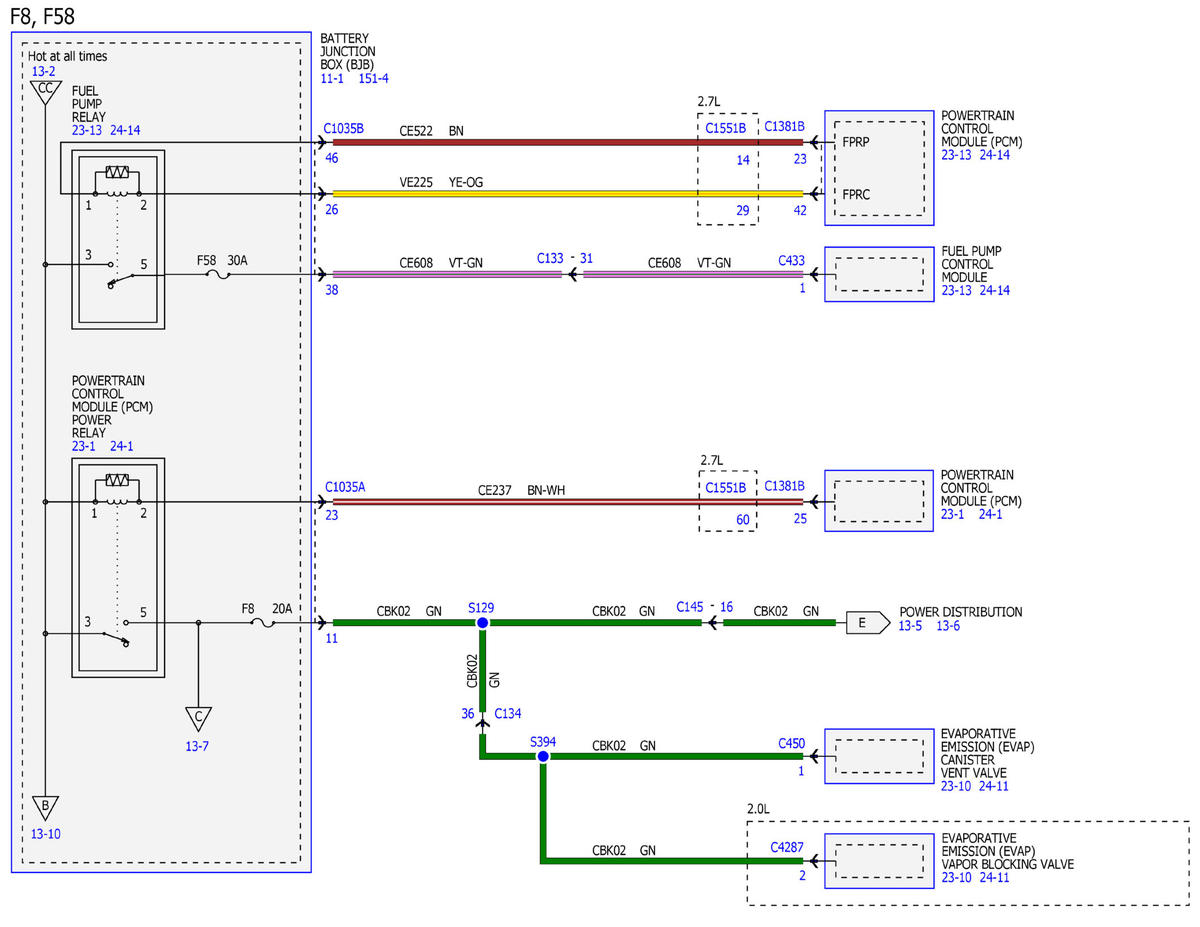This screenshot has height=927, width=1200.
Task: Select the EVAP Vapor Blocking Valve component box
Action: 879,860
